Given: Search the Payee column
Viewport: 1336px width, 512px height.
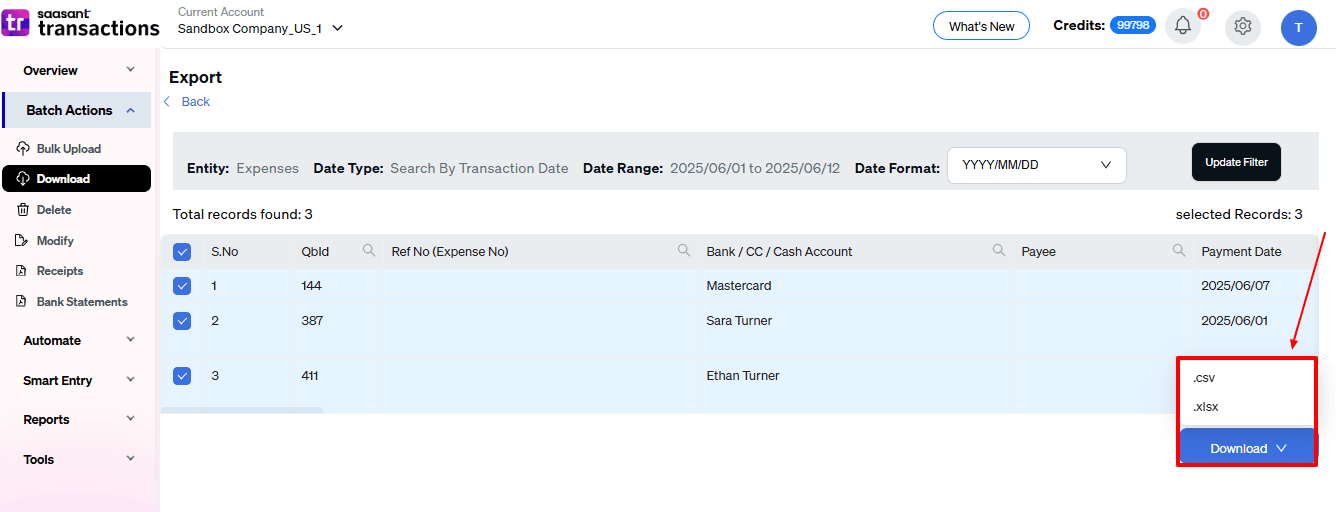Looking at the screenshot, I should coord(1179,251).
